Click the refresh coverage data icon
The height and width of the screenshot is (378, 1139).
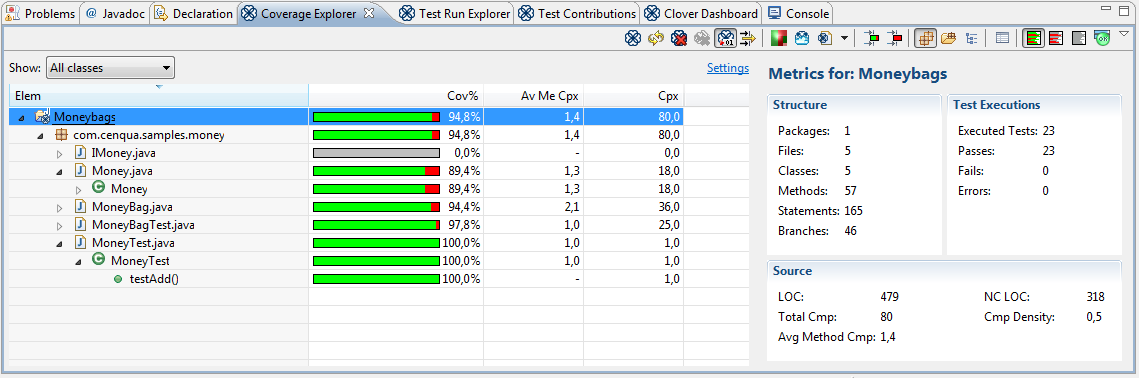(x=656, y=39)
